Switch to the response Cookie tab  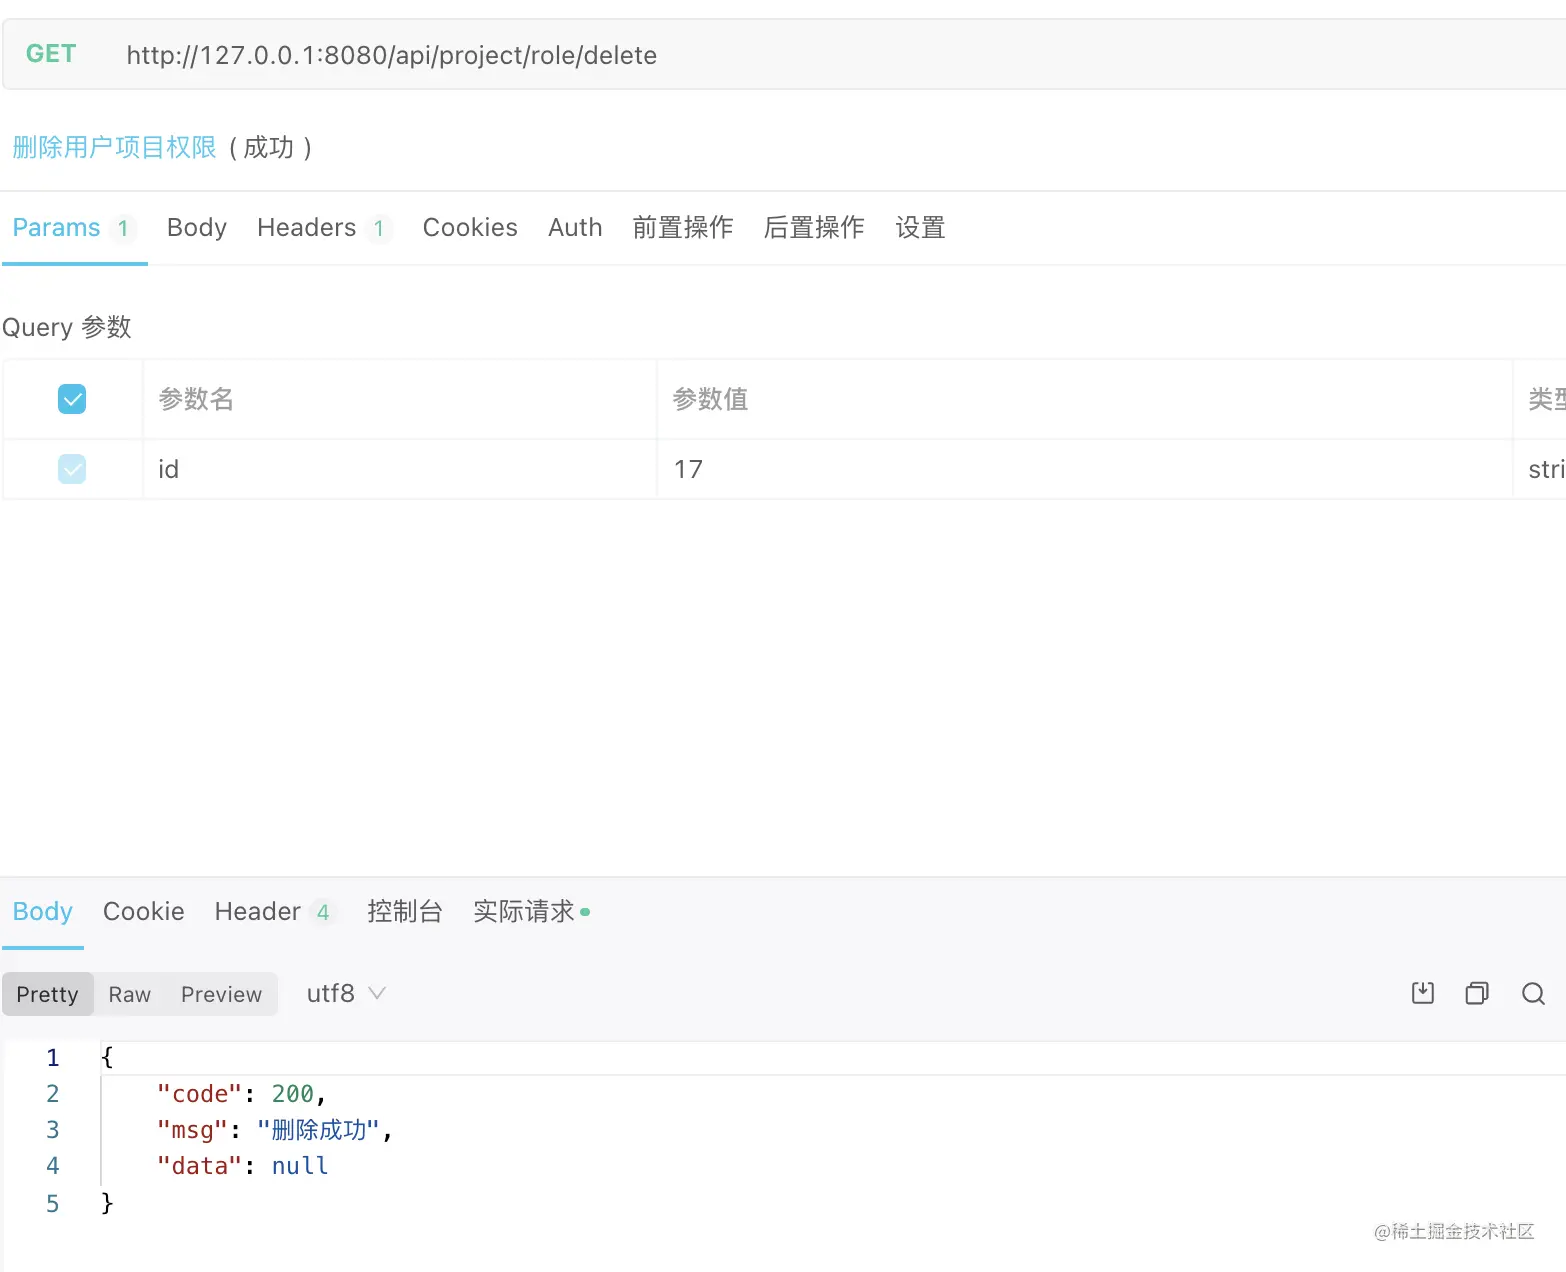coord(144,912)
